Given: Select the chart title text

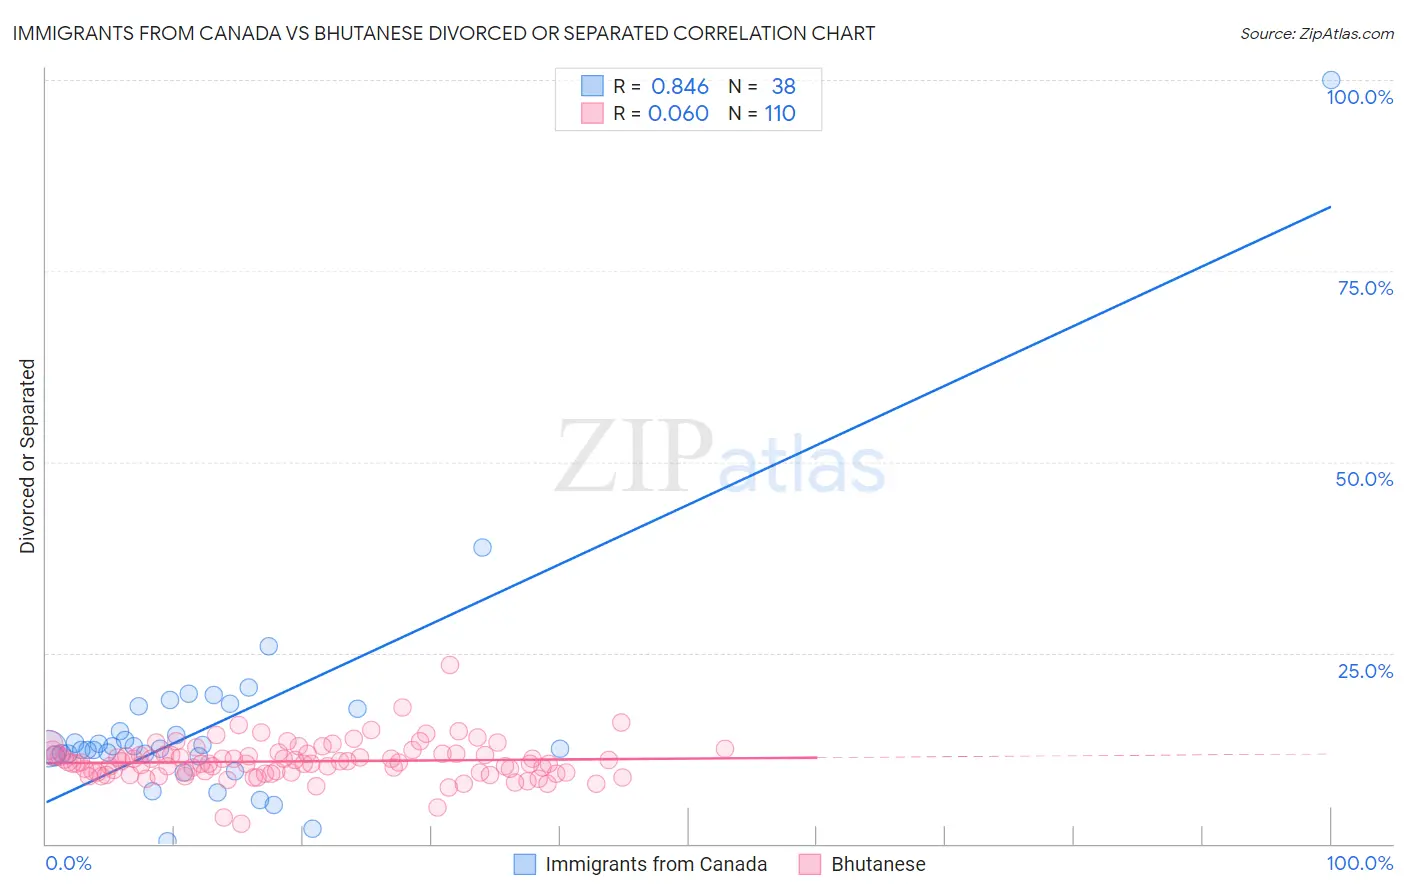Looking at the screenshot, I should pos(443,33).
